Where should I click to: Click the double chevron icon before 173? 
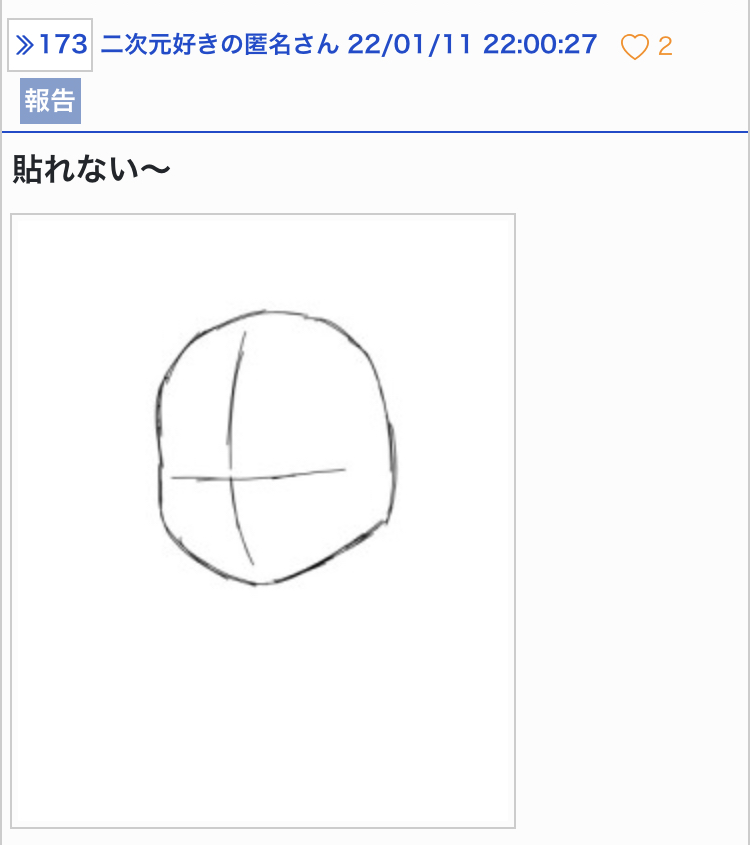(25, 45)
